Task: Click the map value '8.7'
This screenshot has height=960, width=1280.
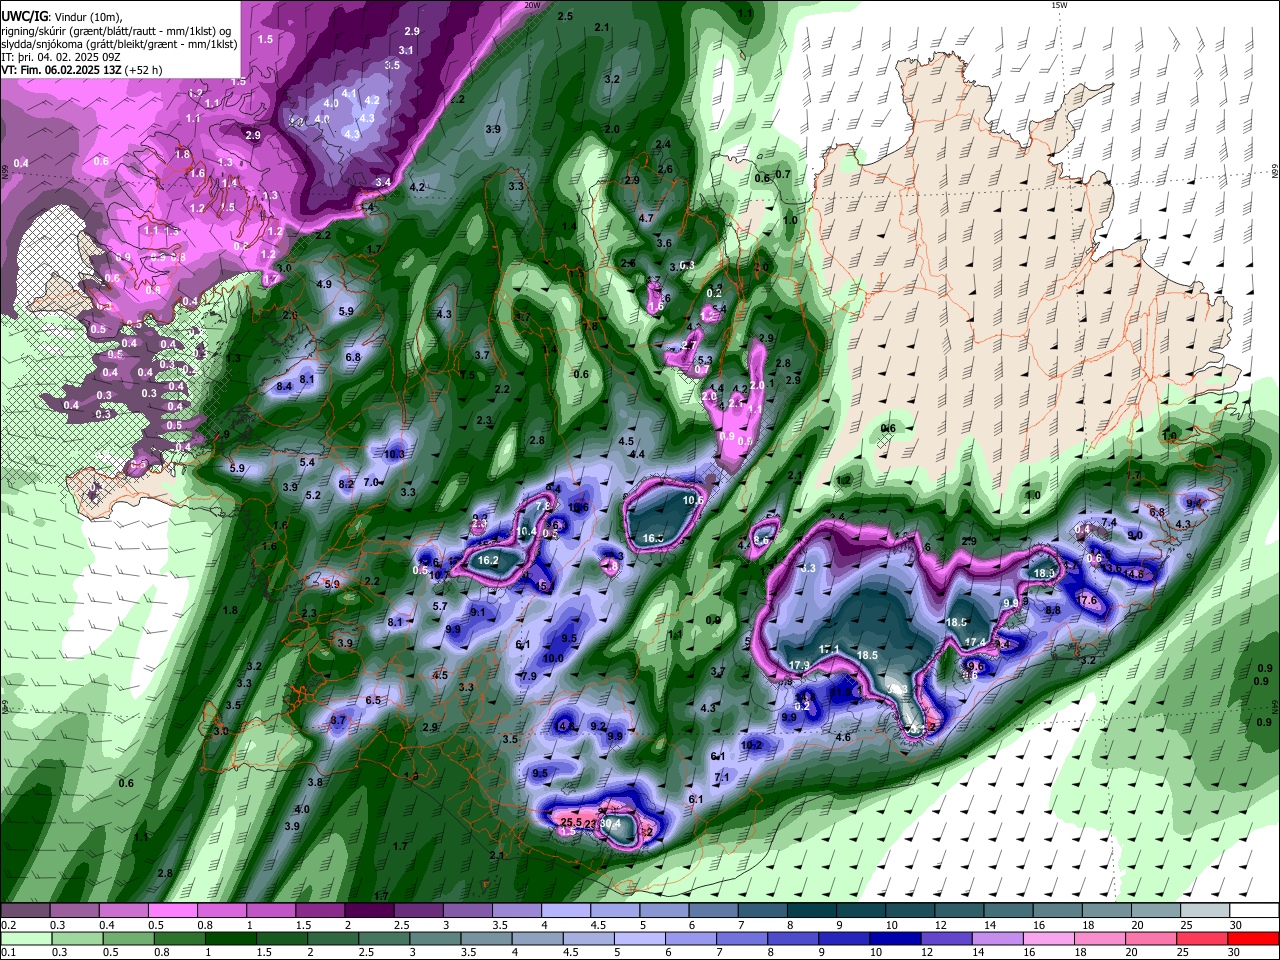Action: [x=338, y=720]
